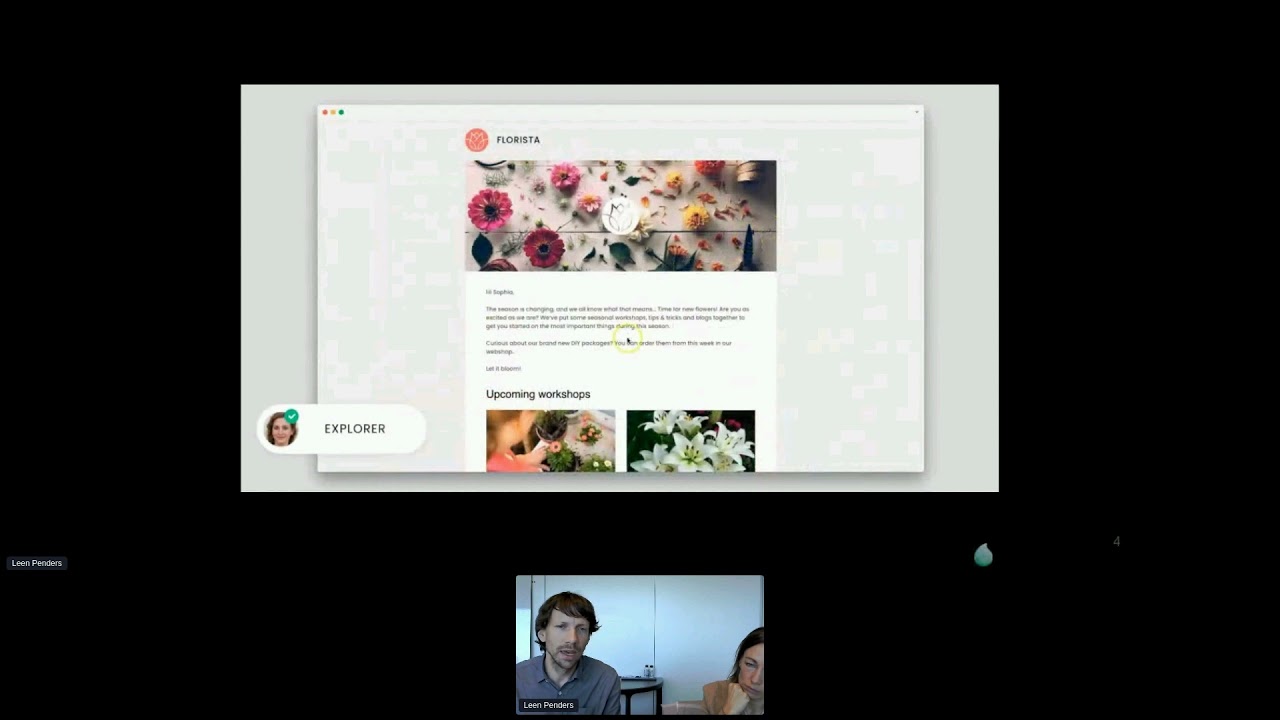Click the Leen Penders name tag in the video tile

[548, 705]
